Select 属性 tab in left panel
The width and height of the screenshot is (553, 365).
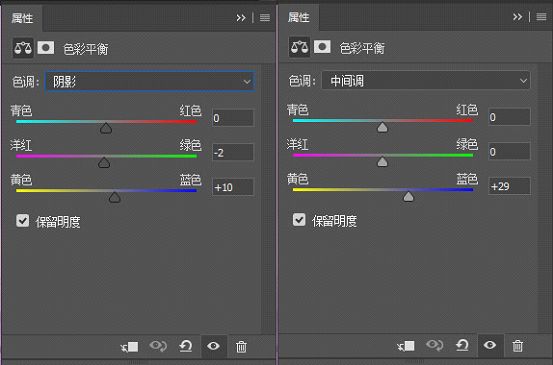[x=22, y=18]
